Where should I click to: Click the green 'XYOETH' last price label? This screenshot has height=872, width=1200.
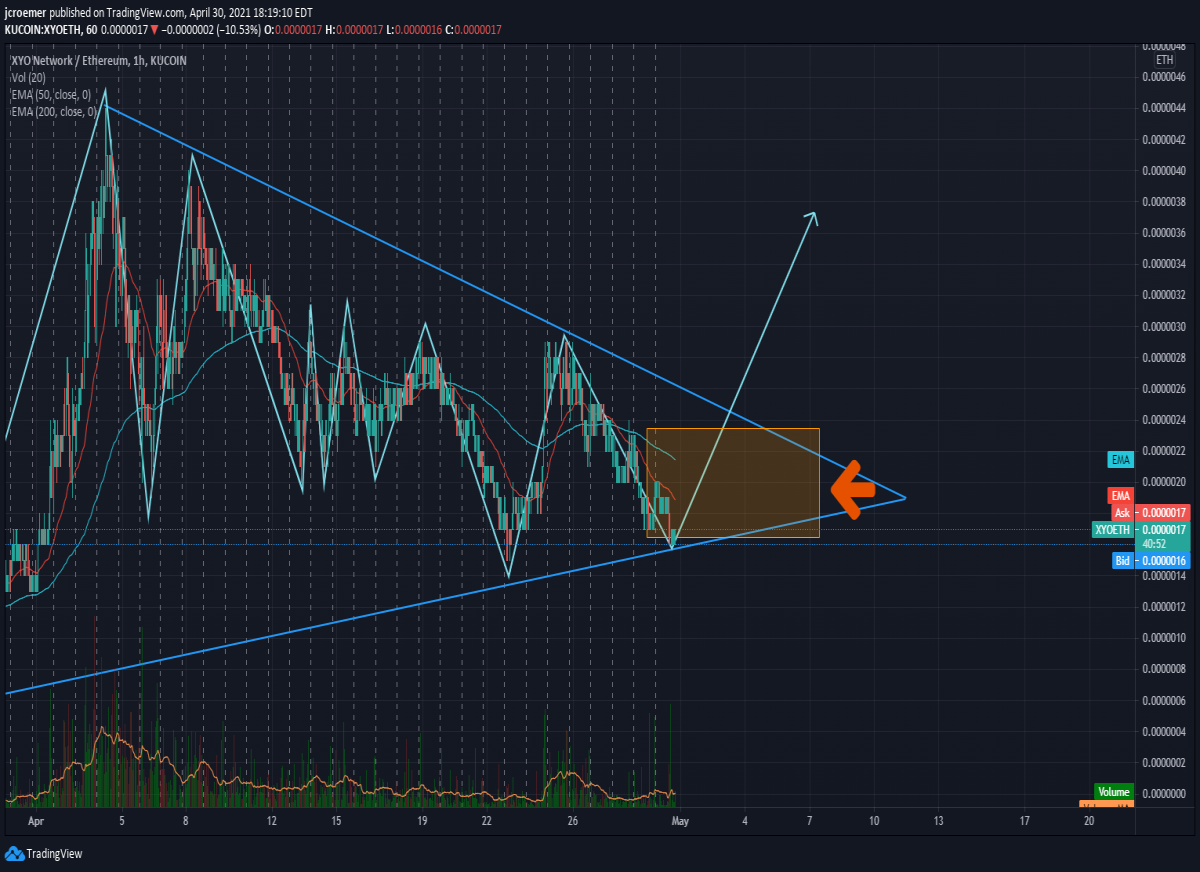coord(1113,529)
